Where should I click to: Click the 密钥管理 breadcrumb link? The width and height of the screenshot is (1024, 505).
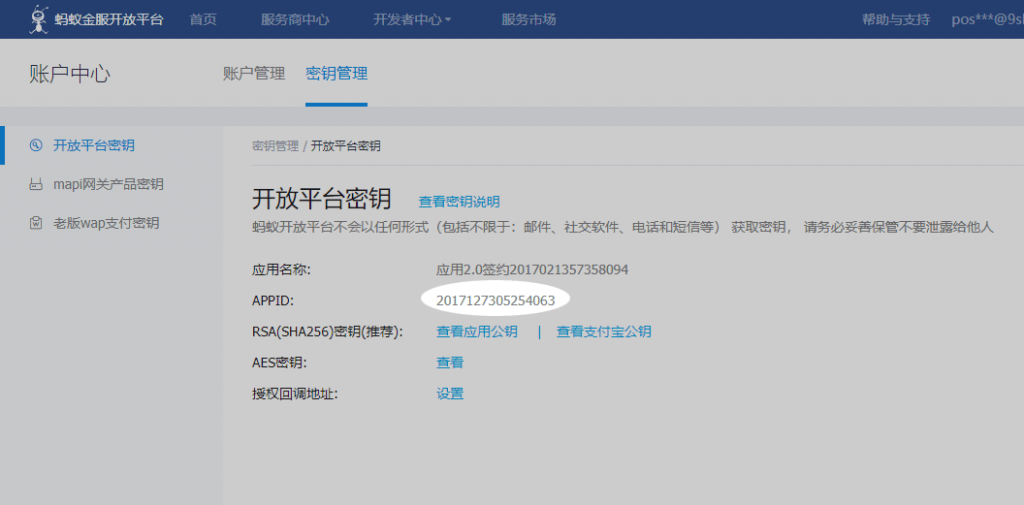click(x=275, y=146)
